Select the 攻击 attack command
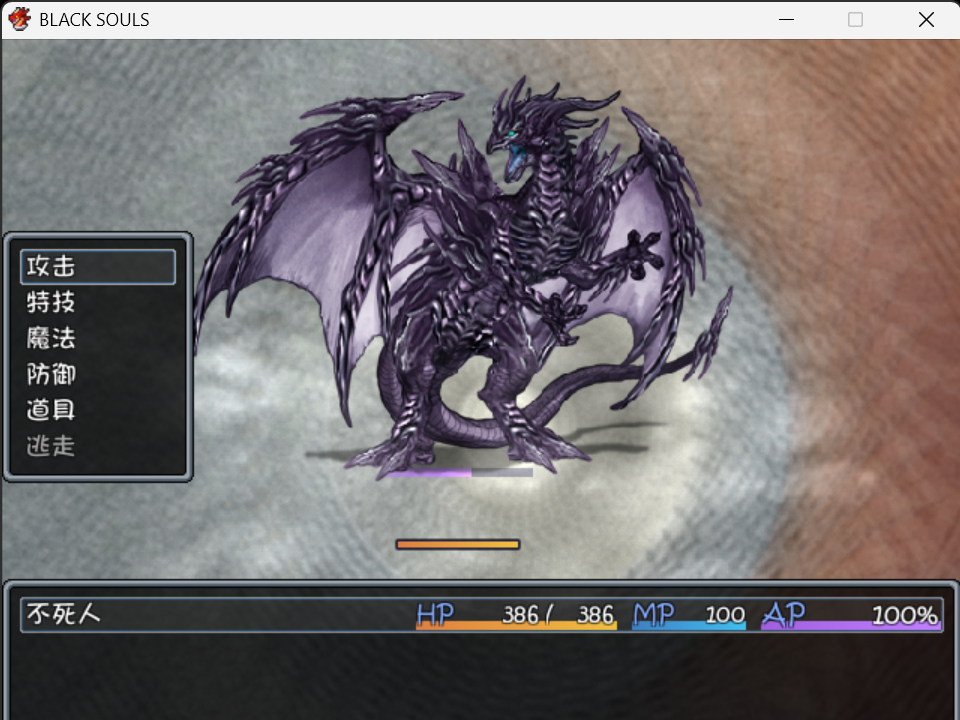The height and width of the screenshot is (720, 960). [x=98, y=266]
